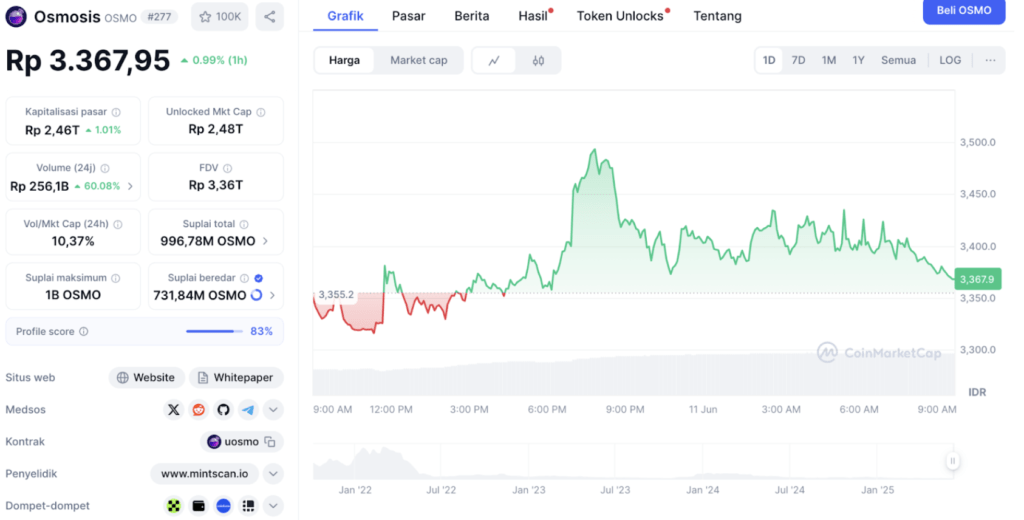Image resolution: width=1024 pixels, height=520 pixels.
Task: Click the uosmo contract chip
Action: [242, 442]
